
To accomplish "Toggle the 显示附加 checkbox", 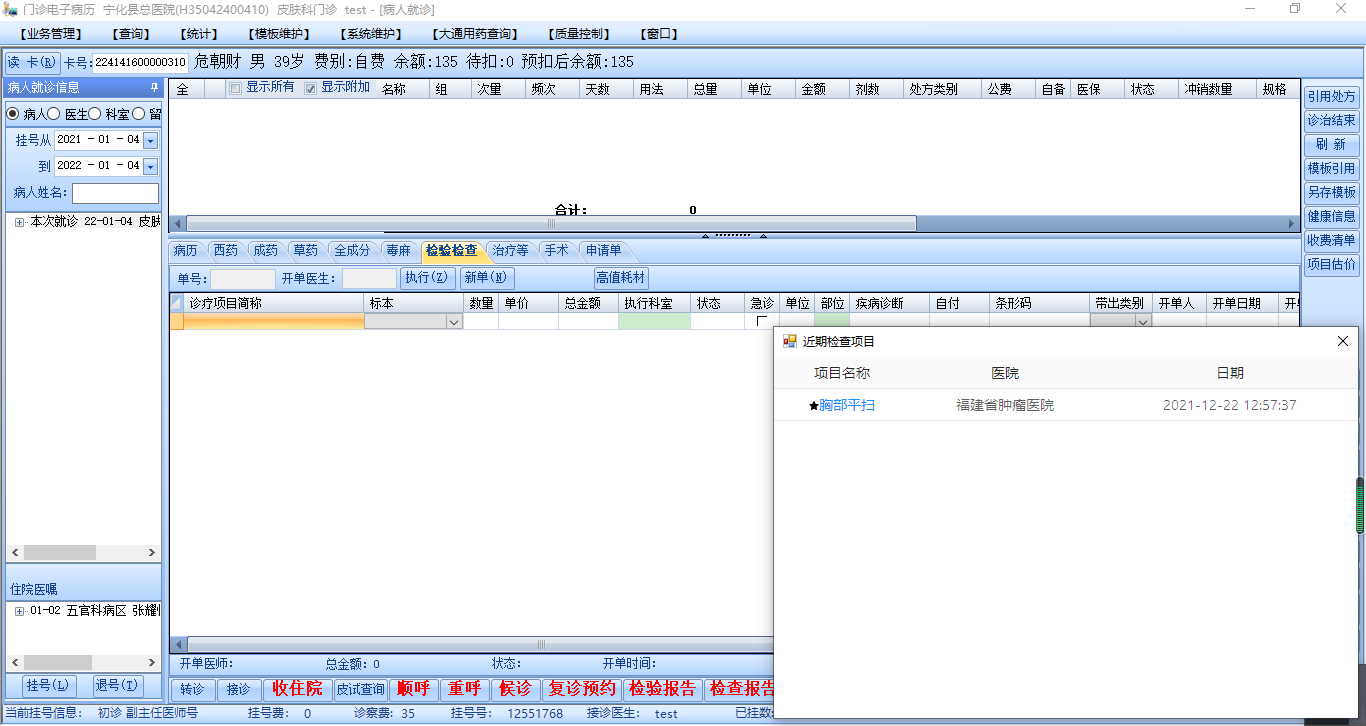I will 311,88.
